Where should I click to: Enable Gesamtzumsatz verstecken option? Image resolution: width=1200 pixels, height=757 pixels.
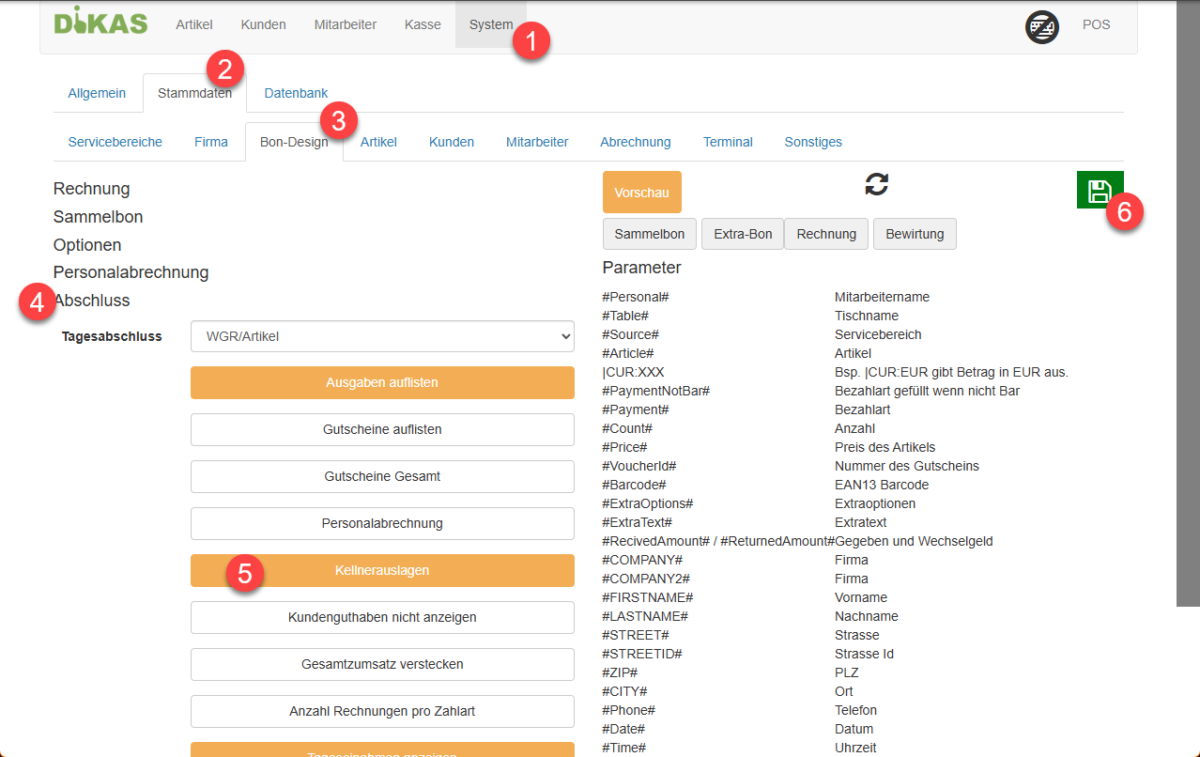[382, 664]
